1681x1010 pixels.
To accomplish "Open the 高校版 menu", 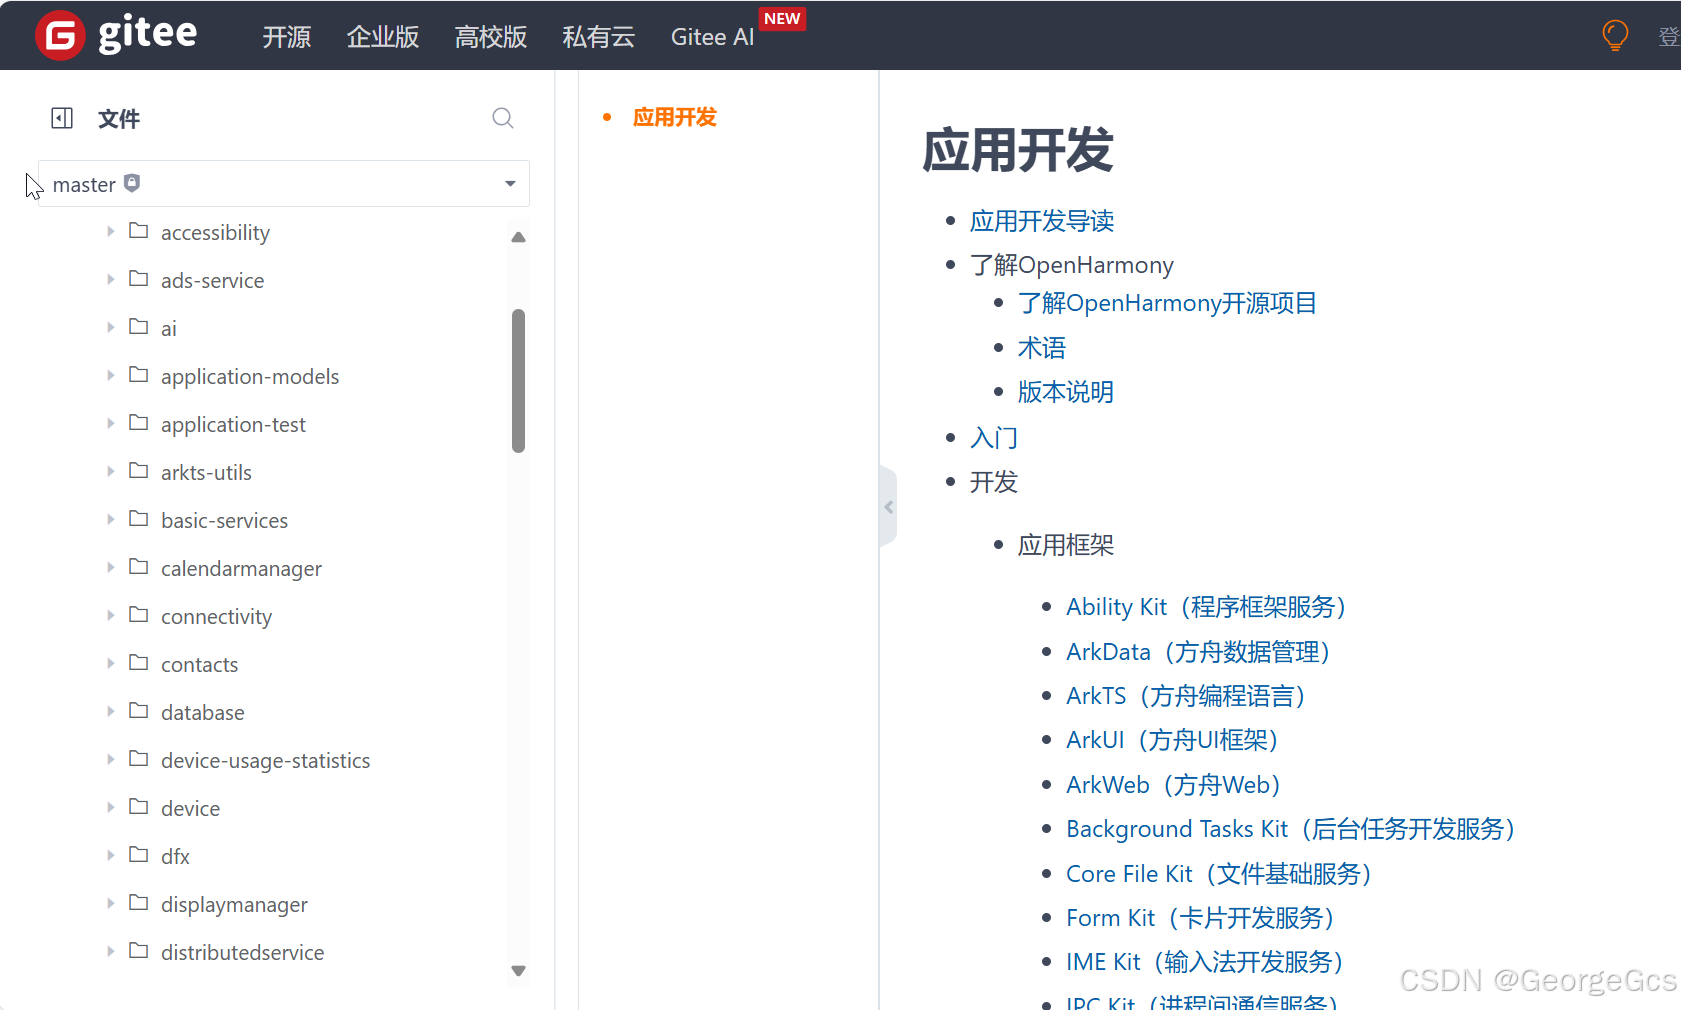I will [491, 37].
